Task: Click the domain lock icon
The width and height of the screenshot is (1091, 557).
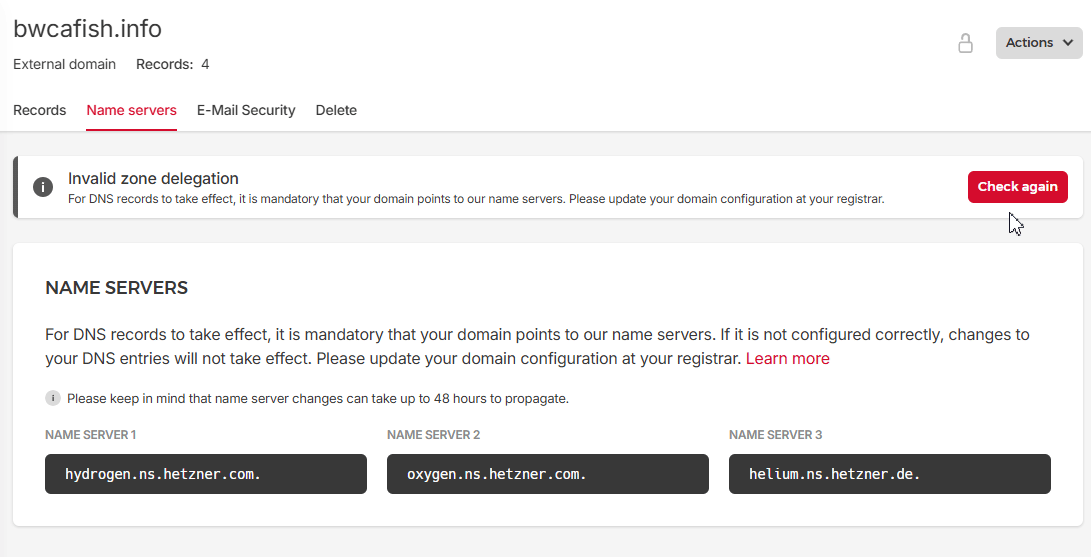Action: click(x=965, y=43)
